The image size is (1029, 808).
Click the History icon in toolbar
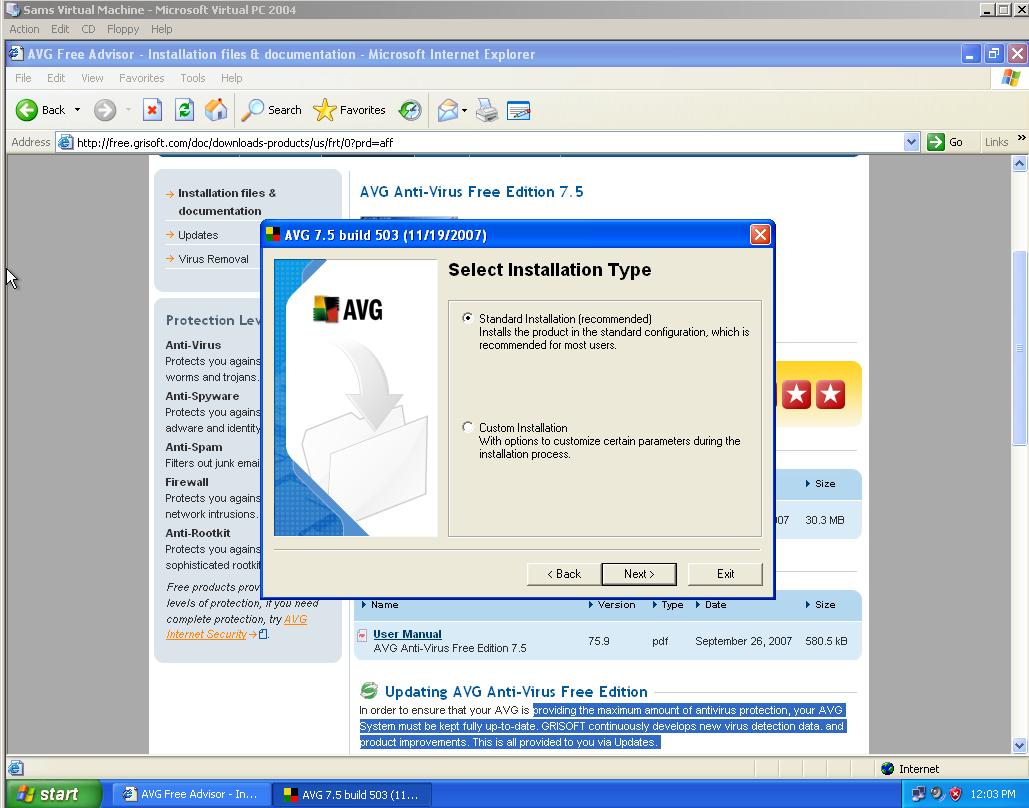(x=410, y=110)
